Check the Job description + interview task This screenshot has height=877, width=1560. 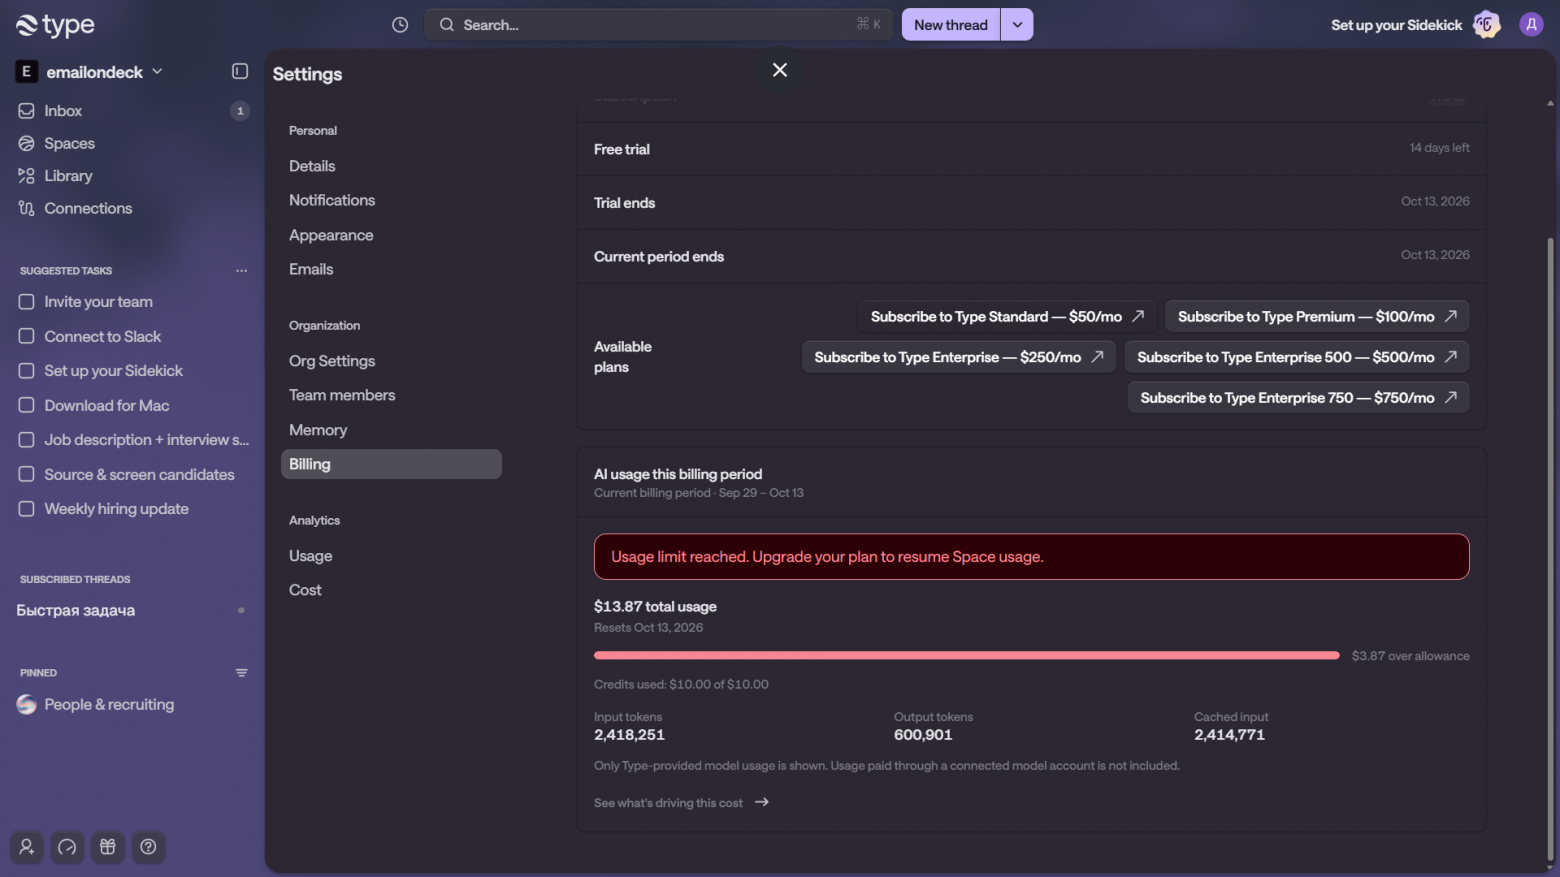click(27, 440)
